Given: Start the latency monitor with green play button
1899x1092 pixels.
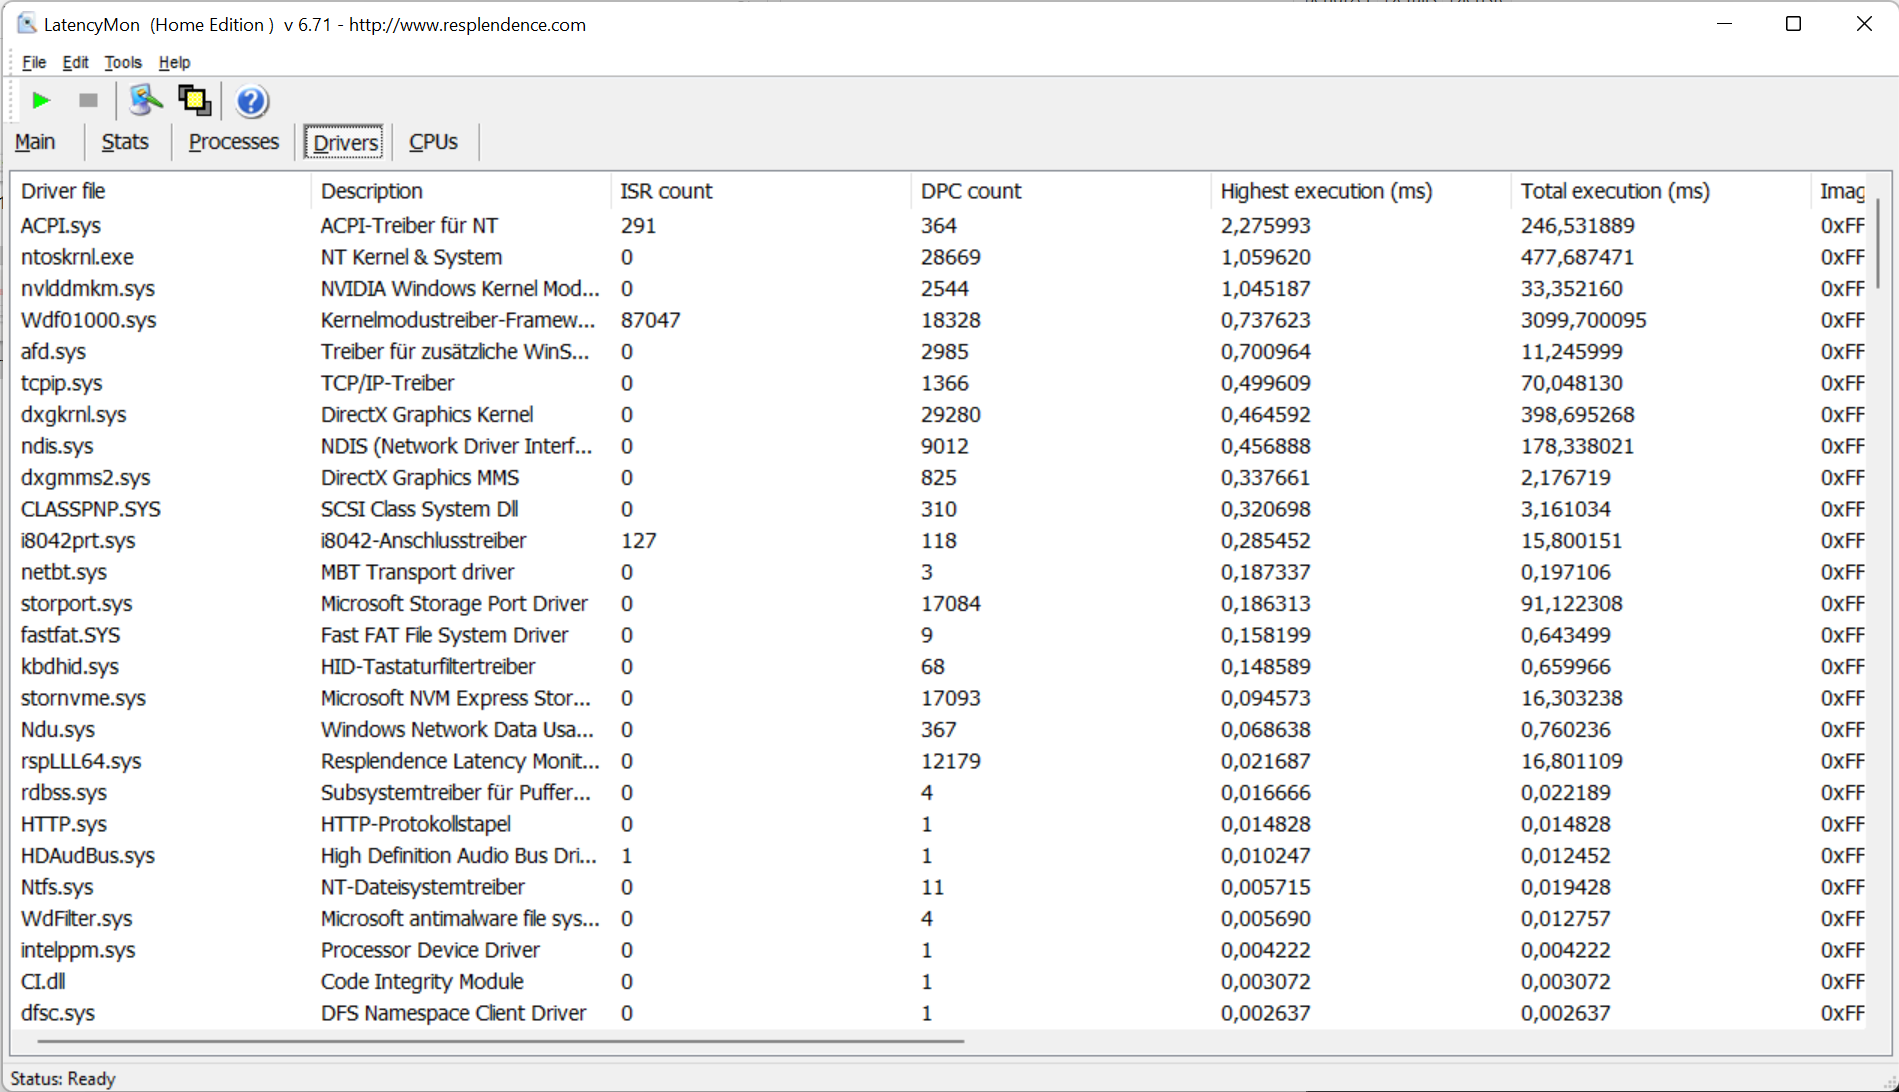Looking at the screenshot, I should (41, 100).
